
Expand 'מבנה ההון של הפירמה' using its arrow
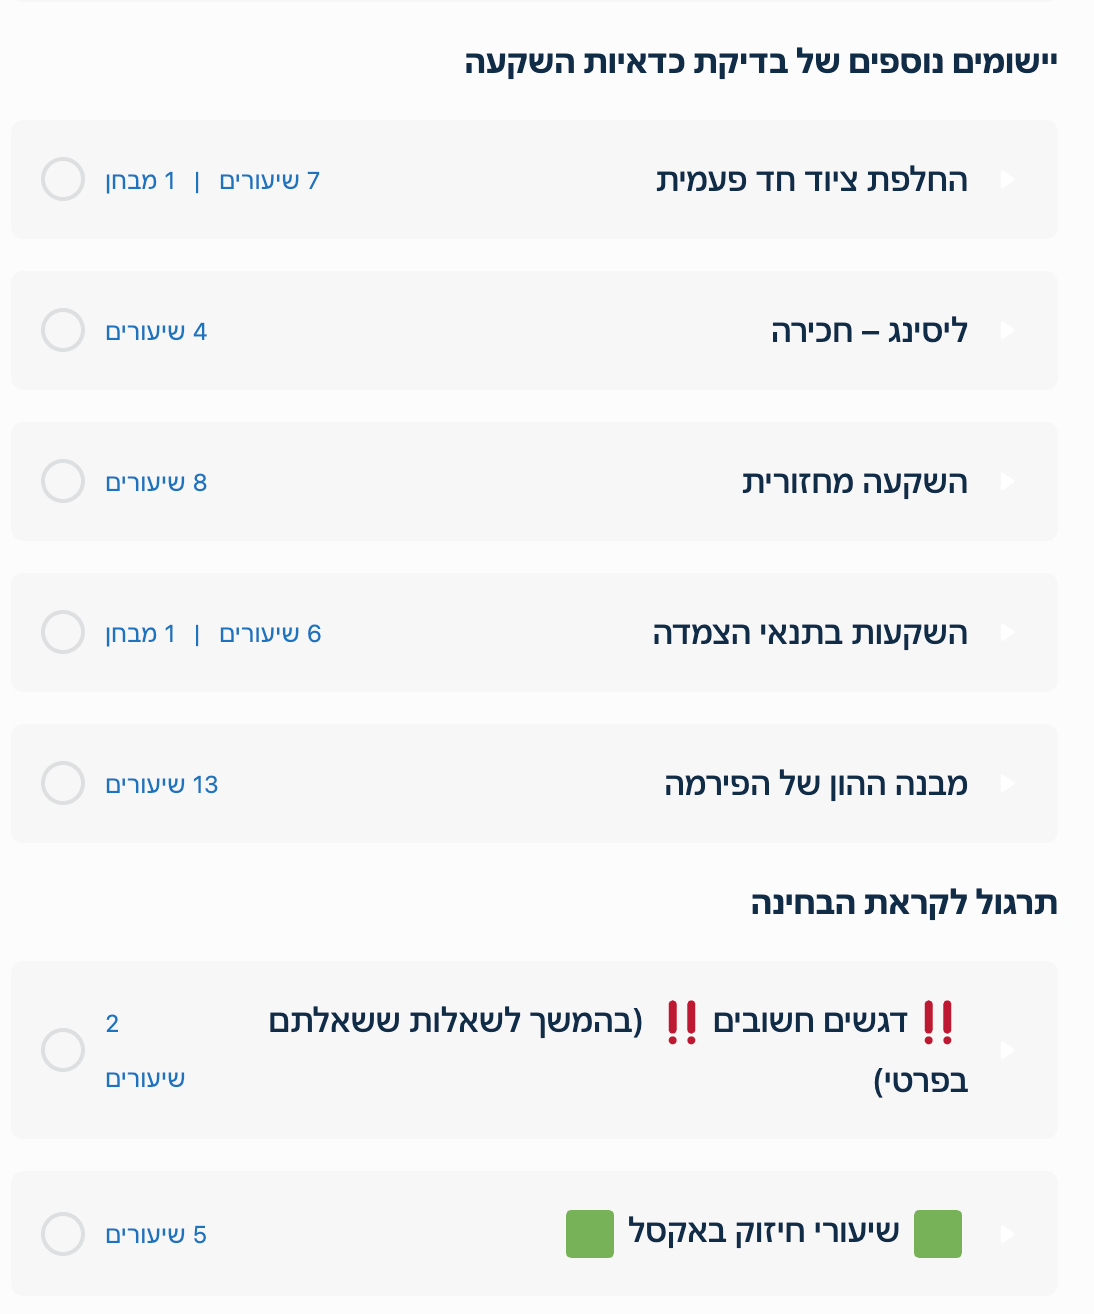click(1008, 783)
